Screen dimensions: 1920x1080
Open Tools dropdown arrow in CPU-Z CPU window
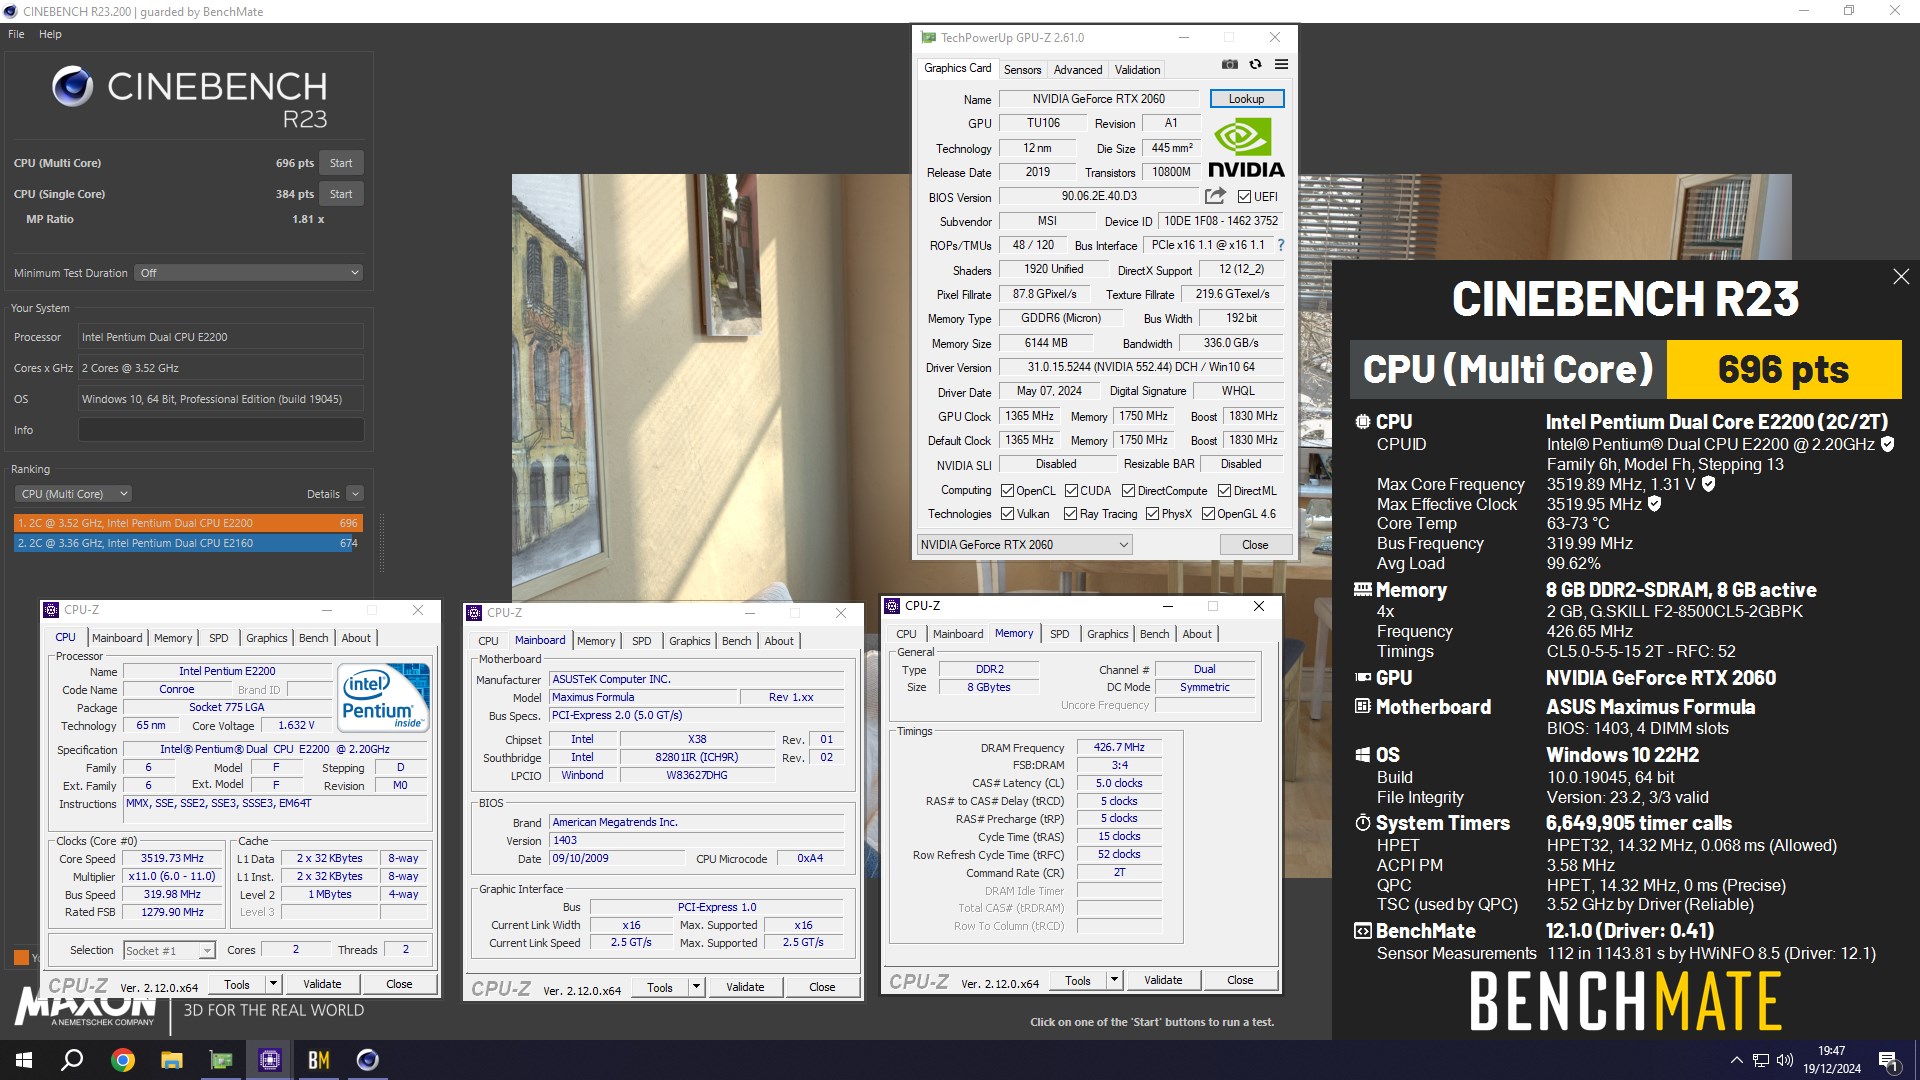click(x=273, y=984)
